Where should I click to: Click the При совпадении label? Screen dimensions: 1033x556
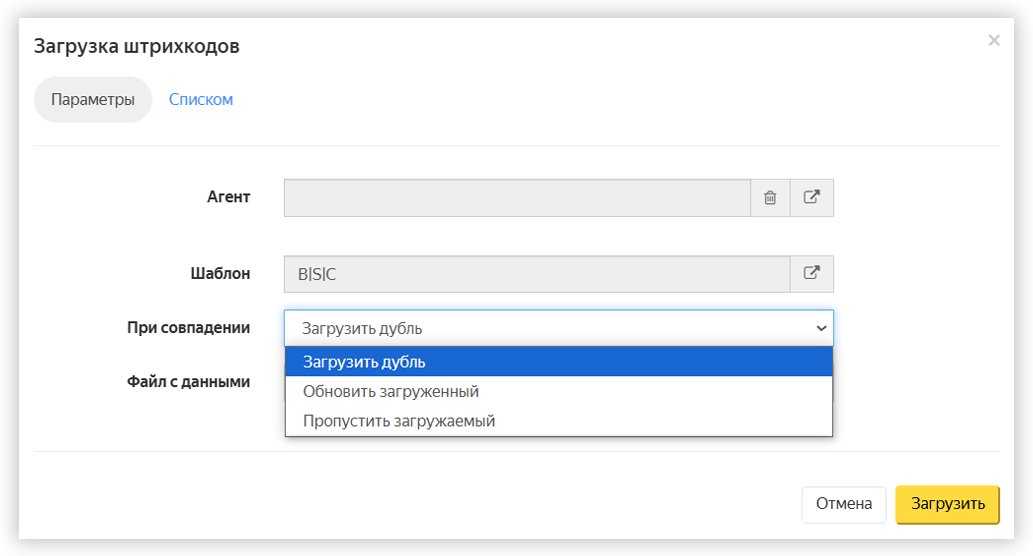pyautogui.click(x=188, y=327)
